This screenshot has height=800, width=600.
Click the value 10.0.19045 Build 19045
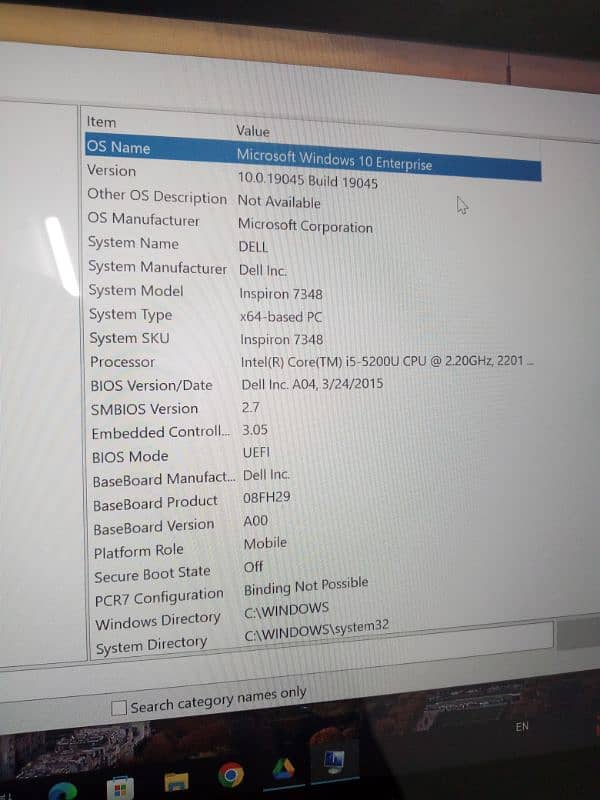point(308,181)
